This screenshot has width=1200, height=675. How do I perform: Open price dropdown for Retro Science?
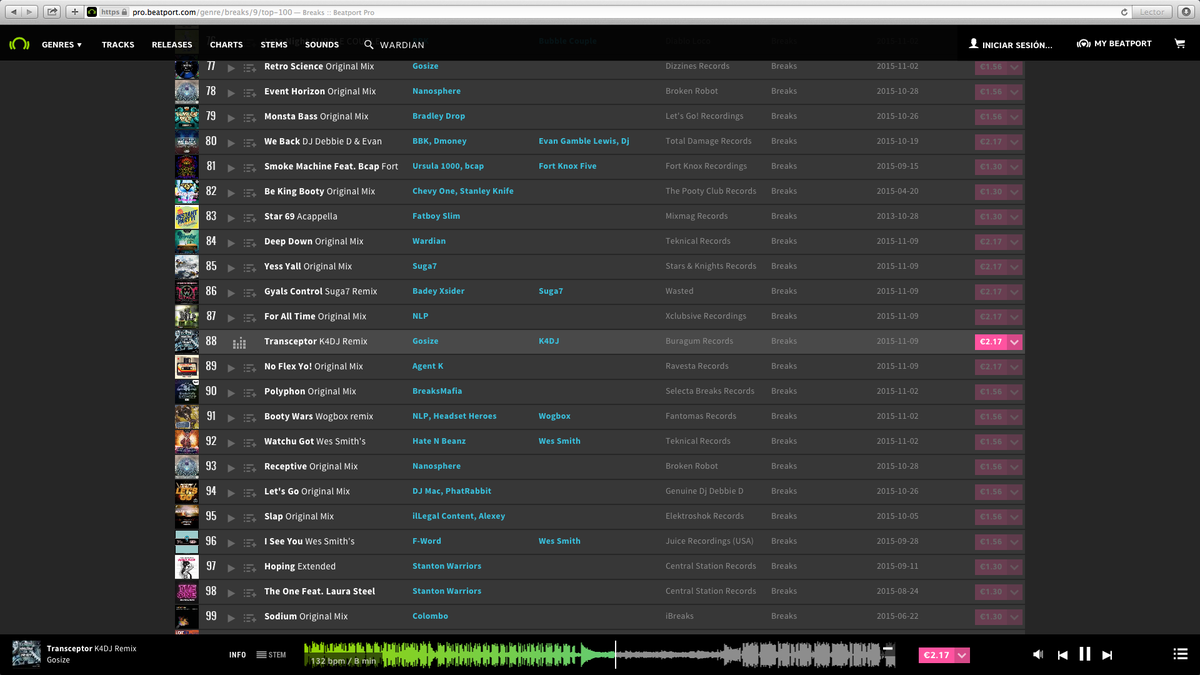pos(1015,67)
